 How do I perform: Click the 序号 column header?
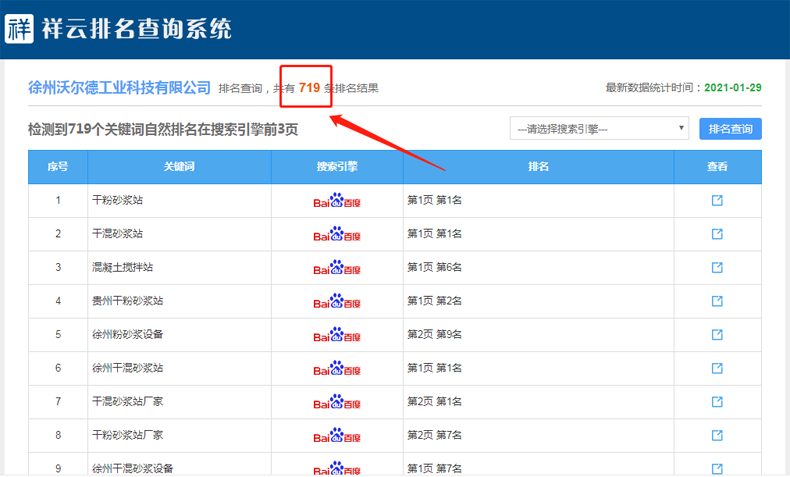pos(58,167)
